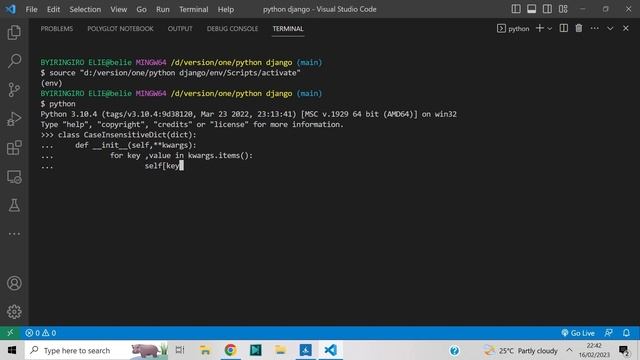Viewport: 640px width, 360px height.
Task: Select the python terminal instance label
Action: (x=513, y=29)
